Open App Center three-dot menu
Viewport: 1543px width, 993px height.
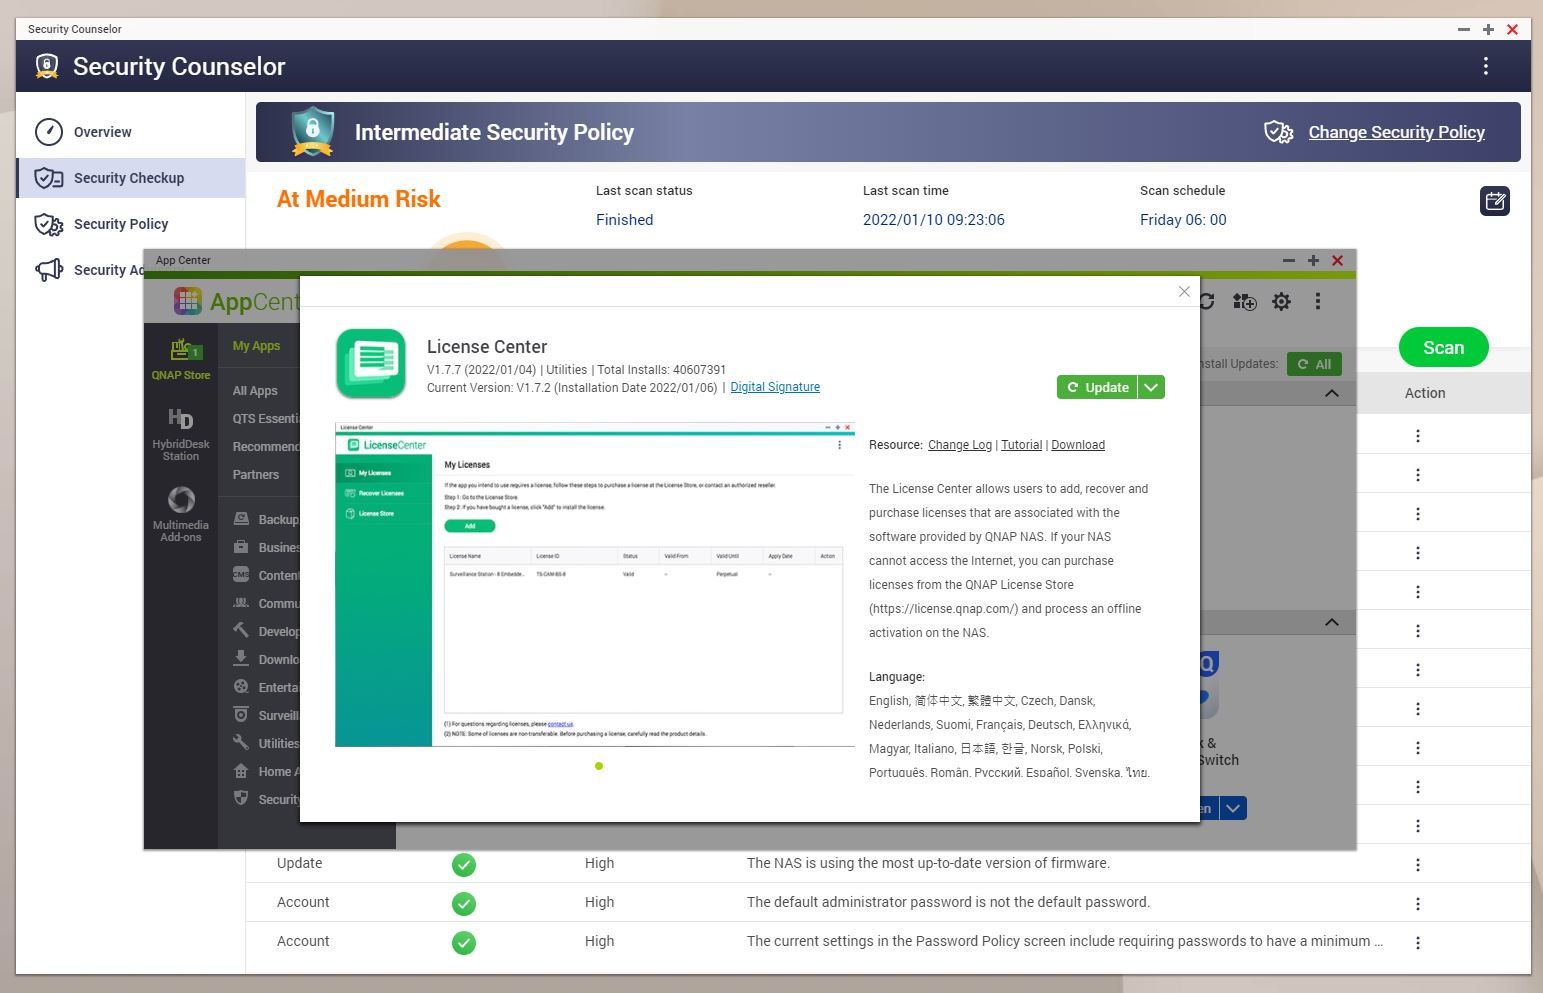click(1318, 302)
